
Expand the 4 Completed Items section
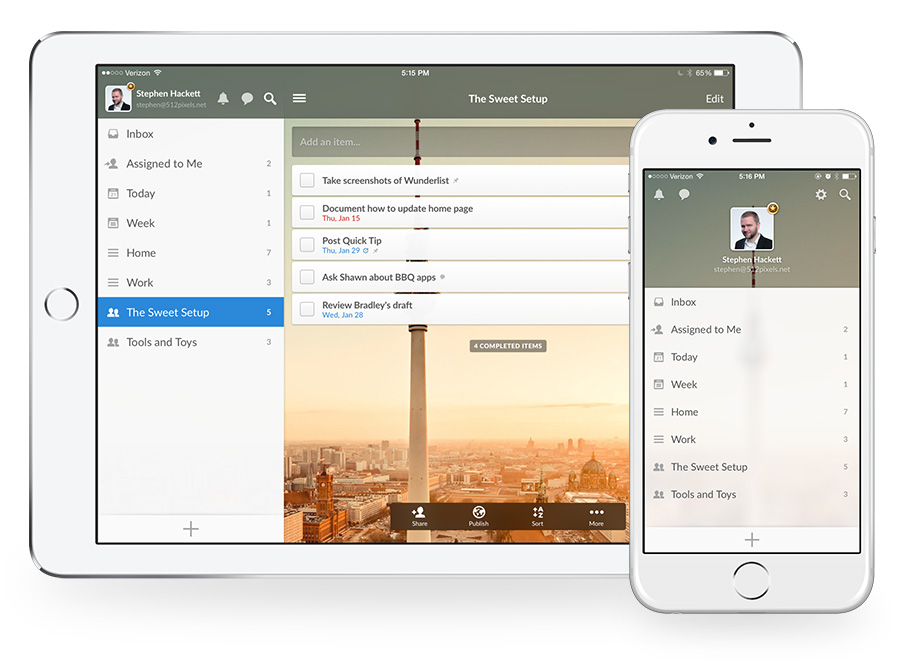tap(508, 346)
